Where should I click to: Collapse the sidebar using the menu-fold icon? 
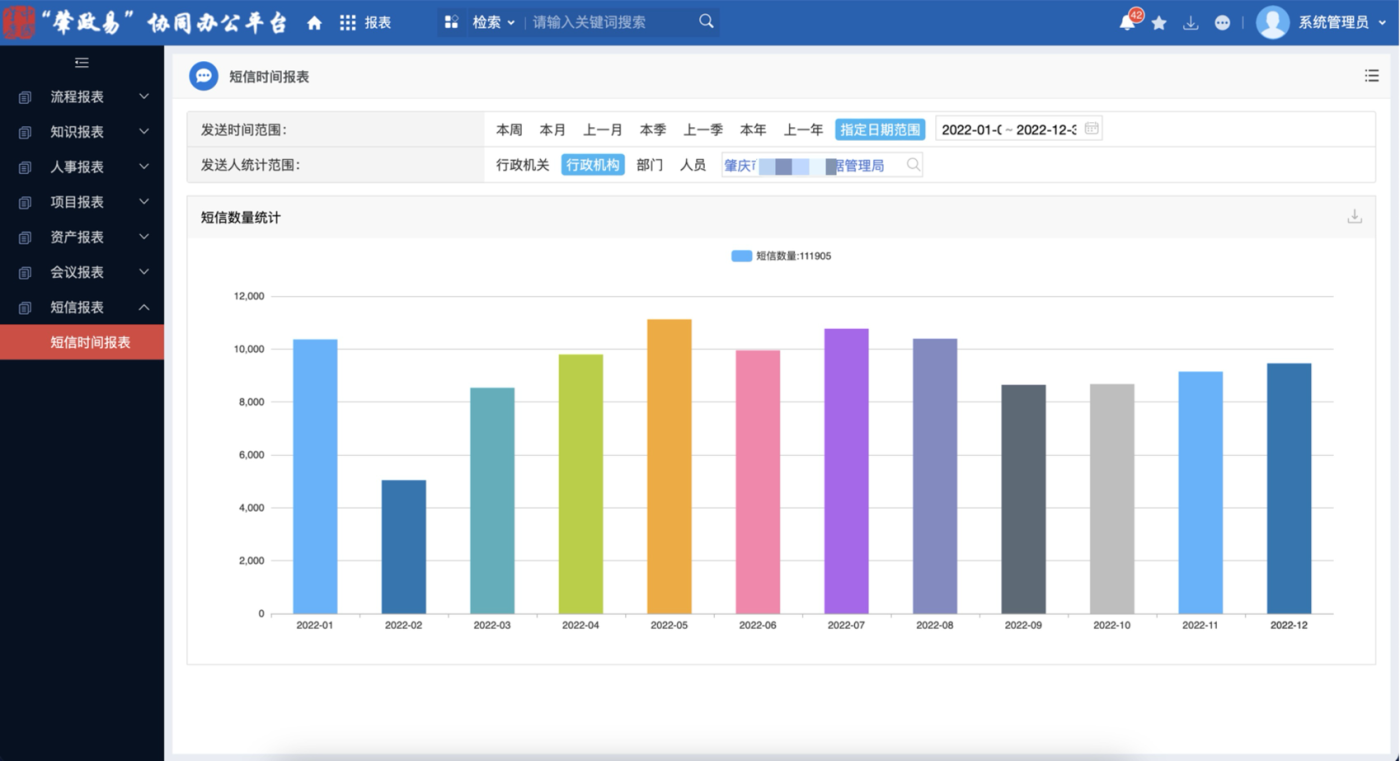coord(82,63)
